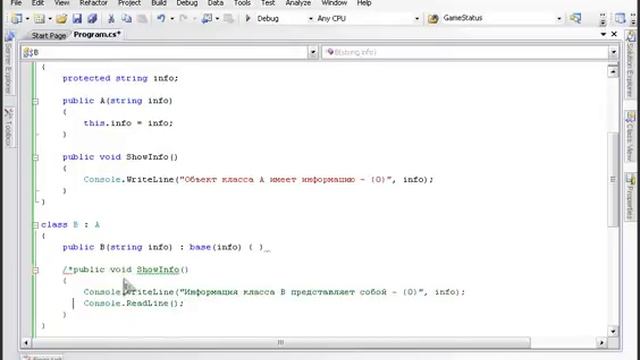640x360 pixels.
Task: Open the Solution Explorer side tab
Action: click(x=631, y=64)
